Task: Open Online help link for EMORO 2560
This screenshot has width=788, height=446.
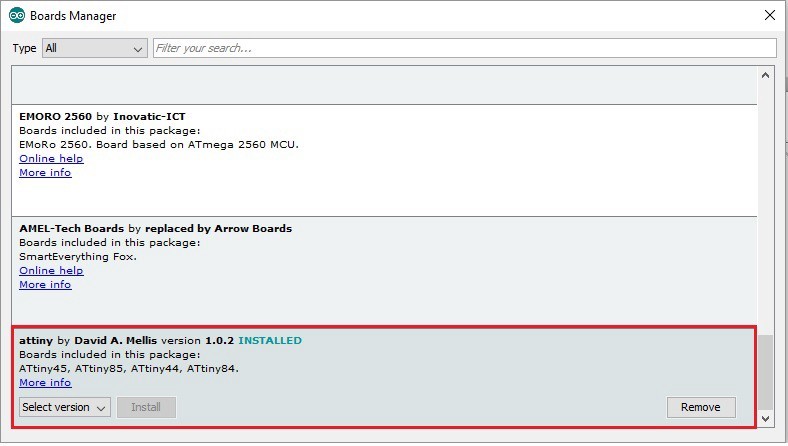Action: tap(51, 158)
